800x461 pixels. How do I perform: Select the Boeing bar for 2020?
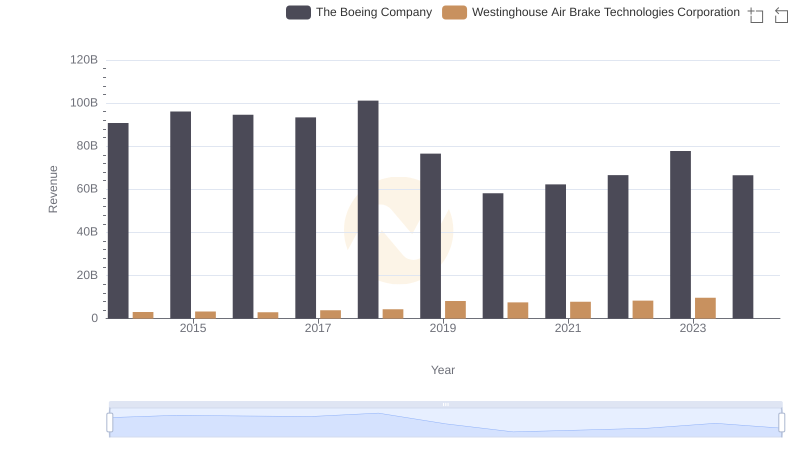pyautogui.click(x=493, y=255)
